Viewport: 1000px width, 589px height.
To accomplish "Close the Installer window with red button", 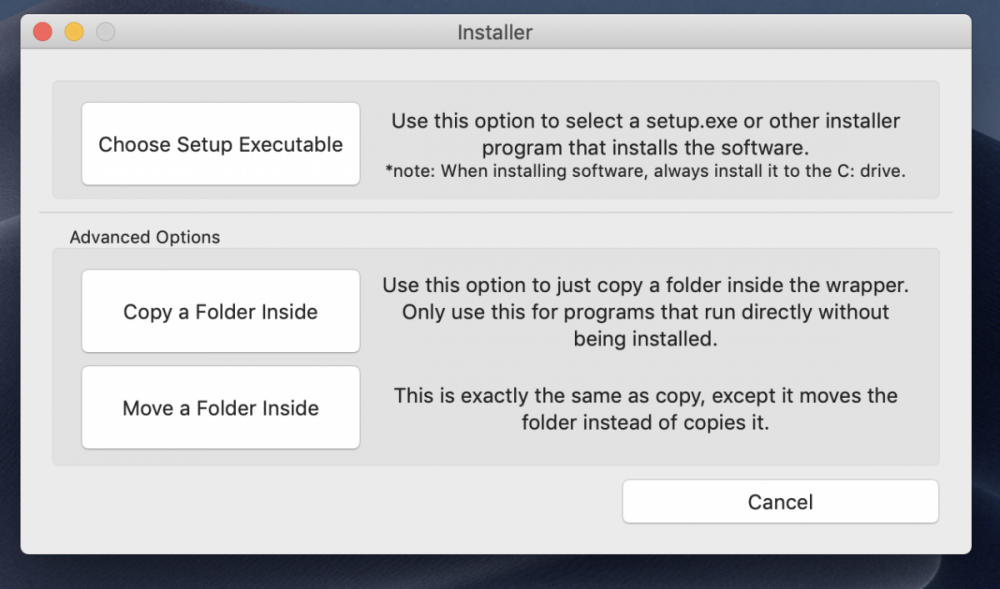I will (43, 32).
